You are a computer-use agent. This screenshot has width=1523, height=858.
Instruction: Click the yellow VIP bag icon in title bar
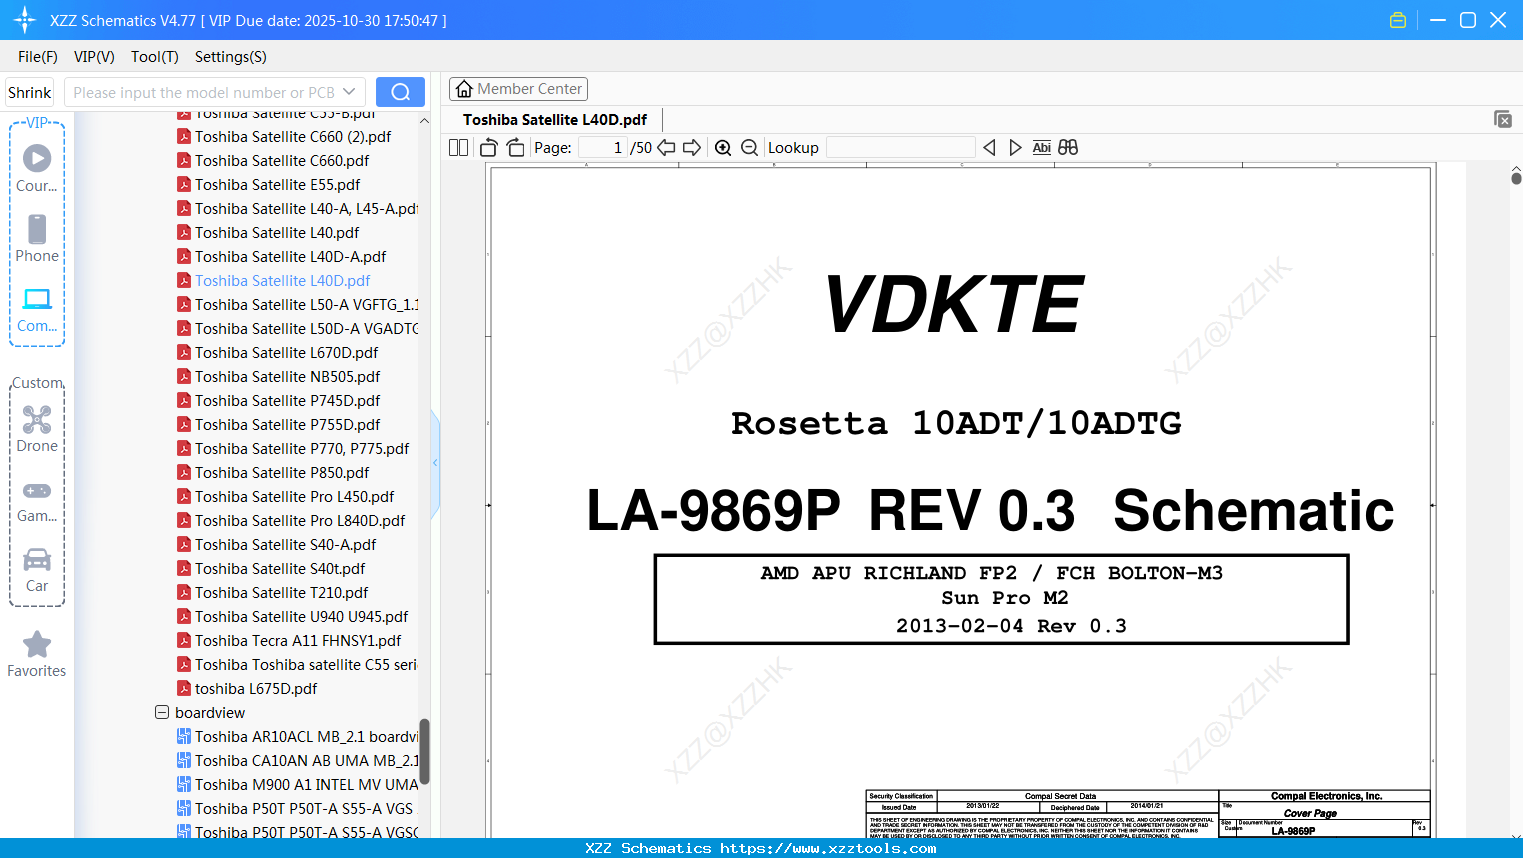point(1398,20)
